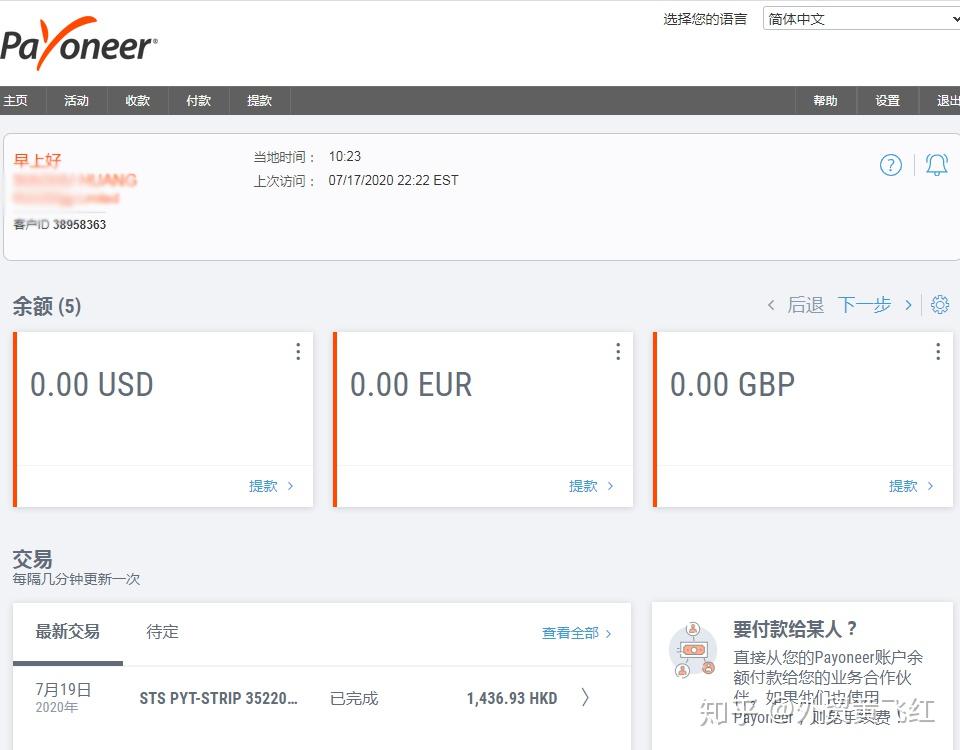
Task: Click the notification bell icon
Action: [936, 165]
